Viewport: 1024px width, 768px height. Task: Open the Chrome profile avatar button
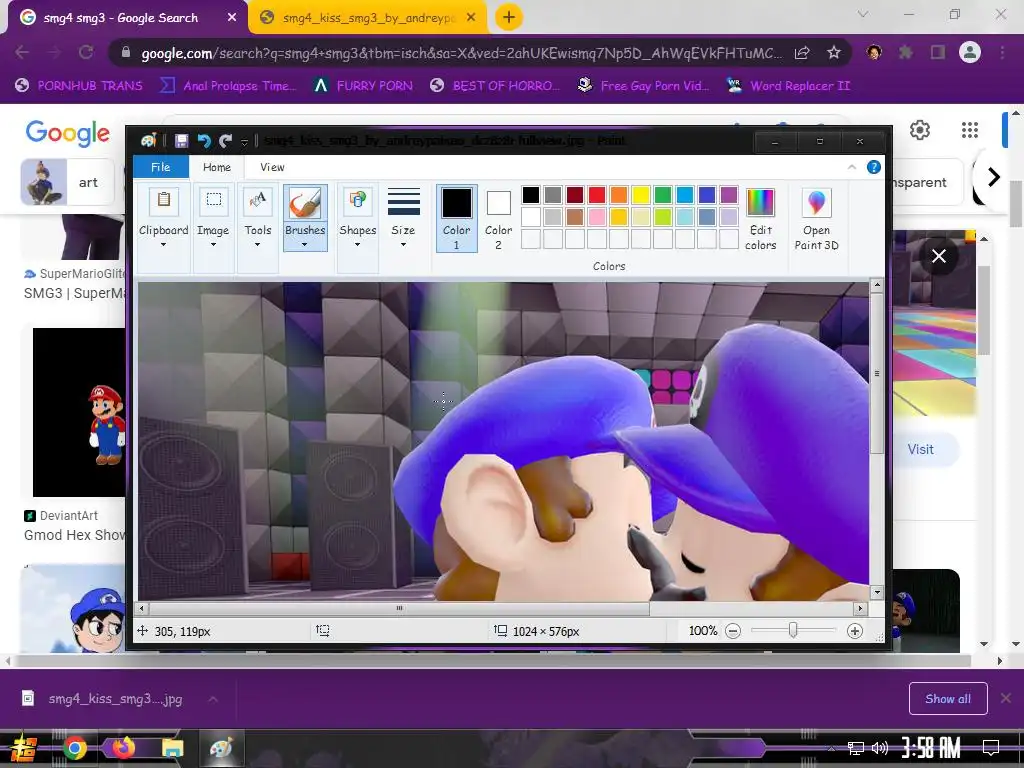(x=970, y=52)
